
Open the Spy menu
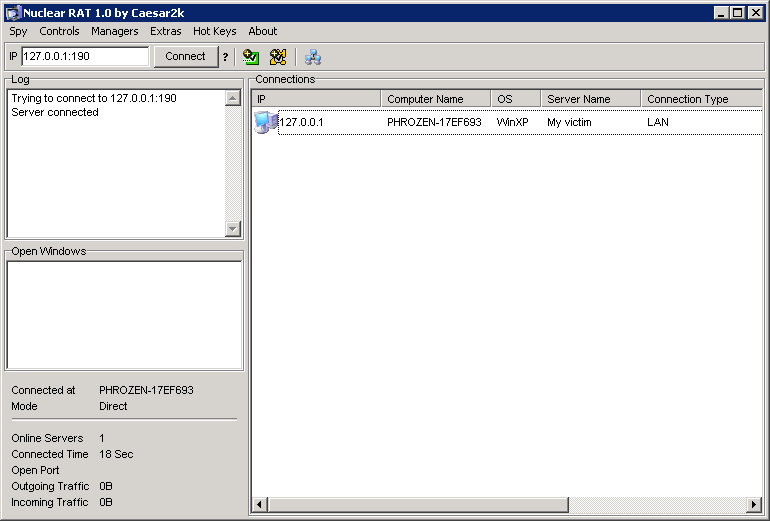[18, 31]
